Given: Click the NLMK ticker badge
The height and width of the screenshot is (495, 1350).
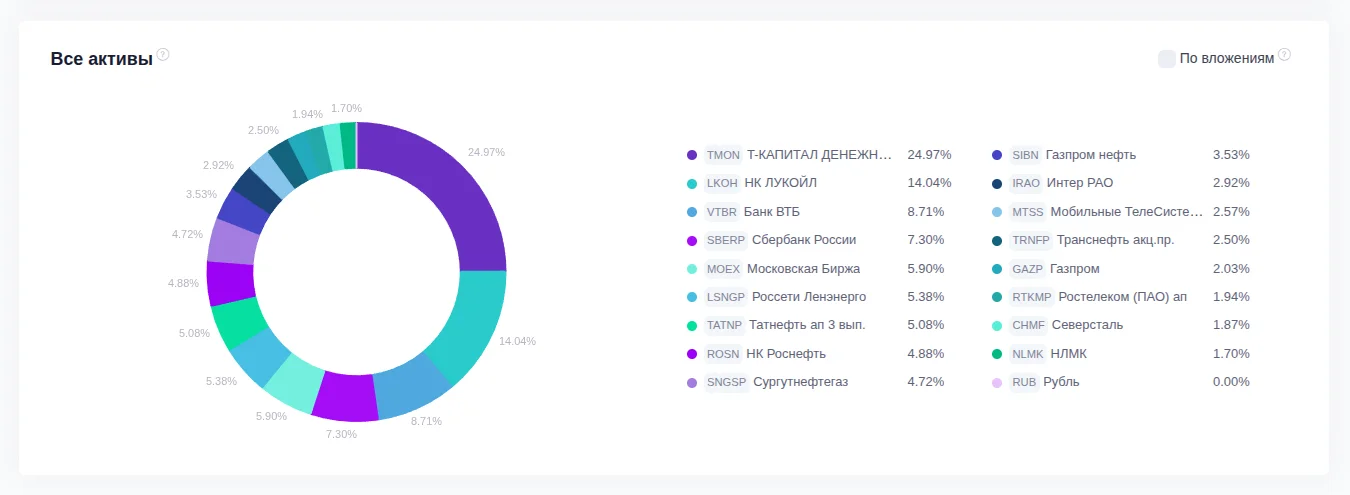Looking at the screenshot, I should [x=1028, y=354].
